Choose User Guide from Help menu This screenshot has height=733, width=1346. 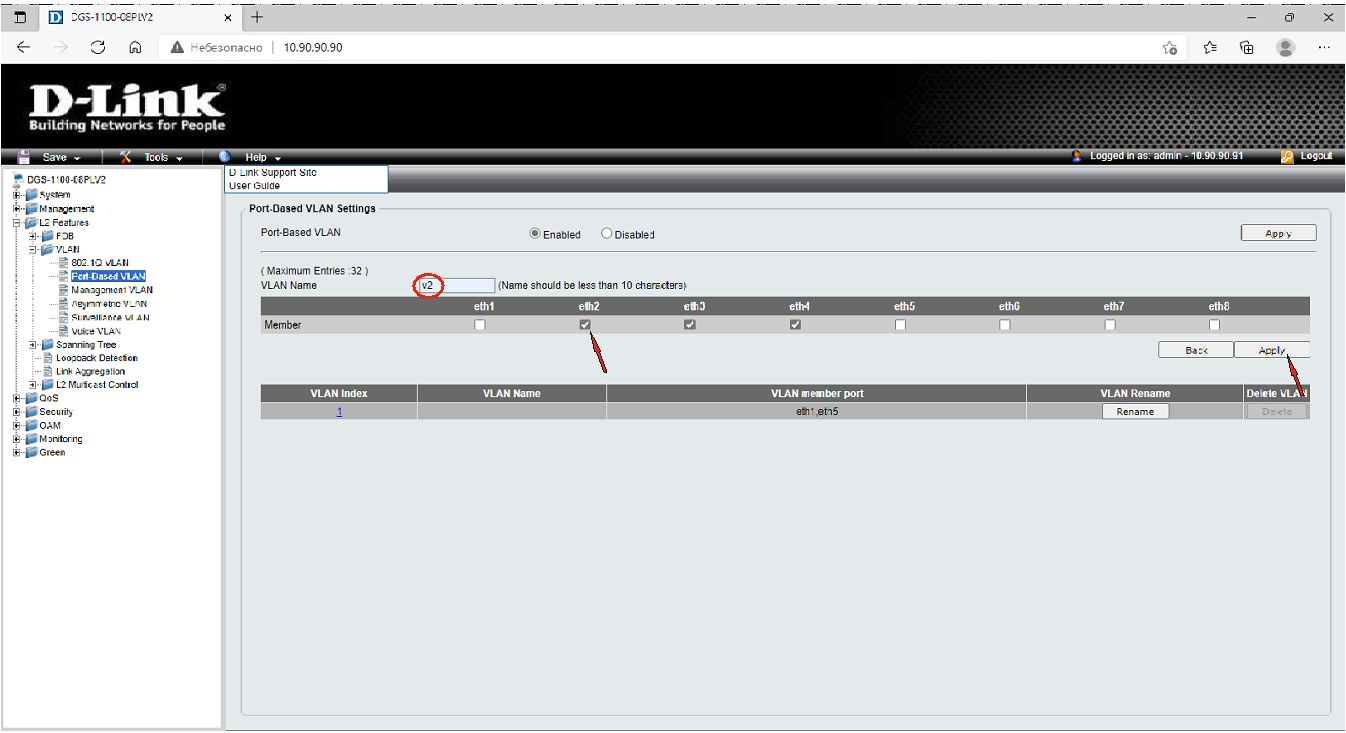point(255,186)
